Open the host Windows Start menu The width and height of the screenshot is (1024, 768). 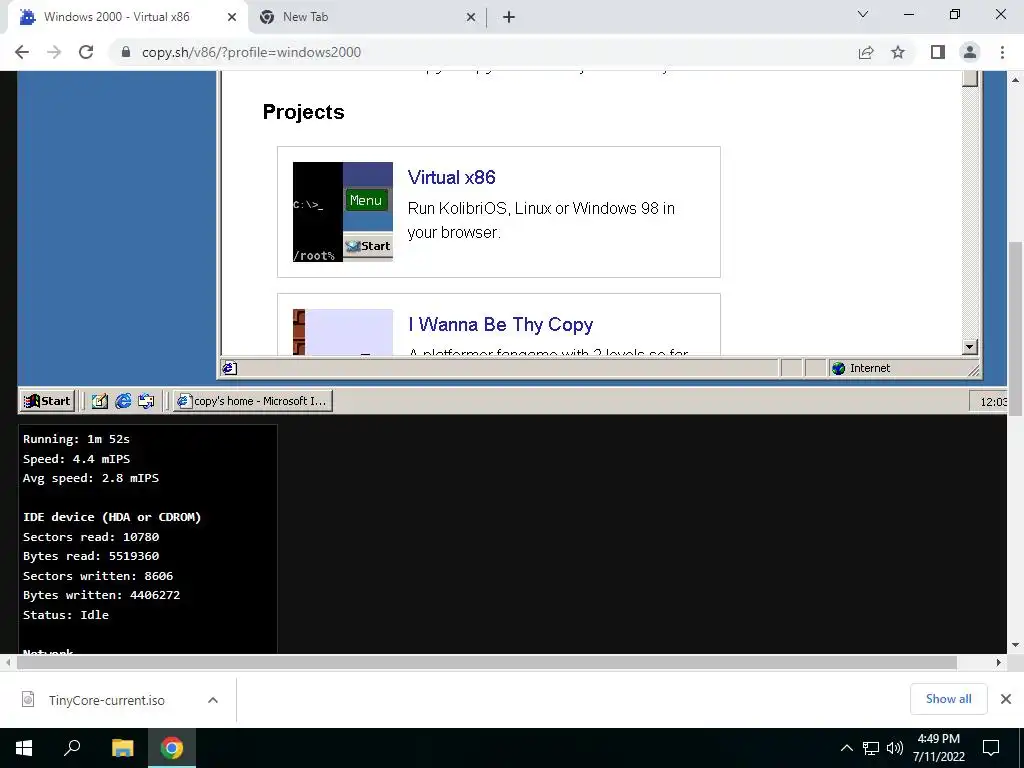(x=24, y=748)
